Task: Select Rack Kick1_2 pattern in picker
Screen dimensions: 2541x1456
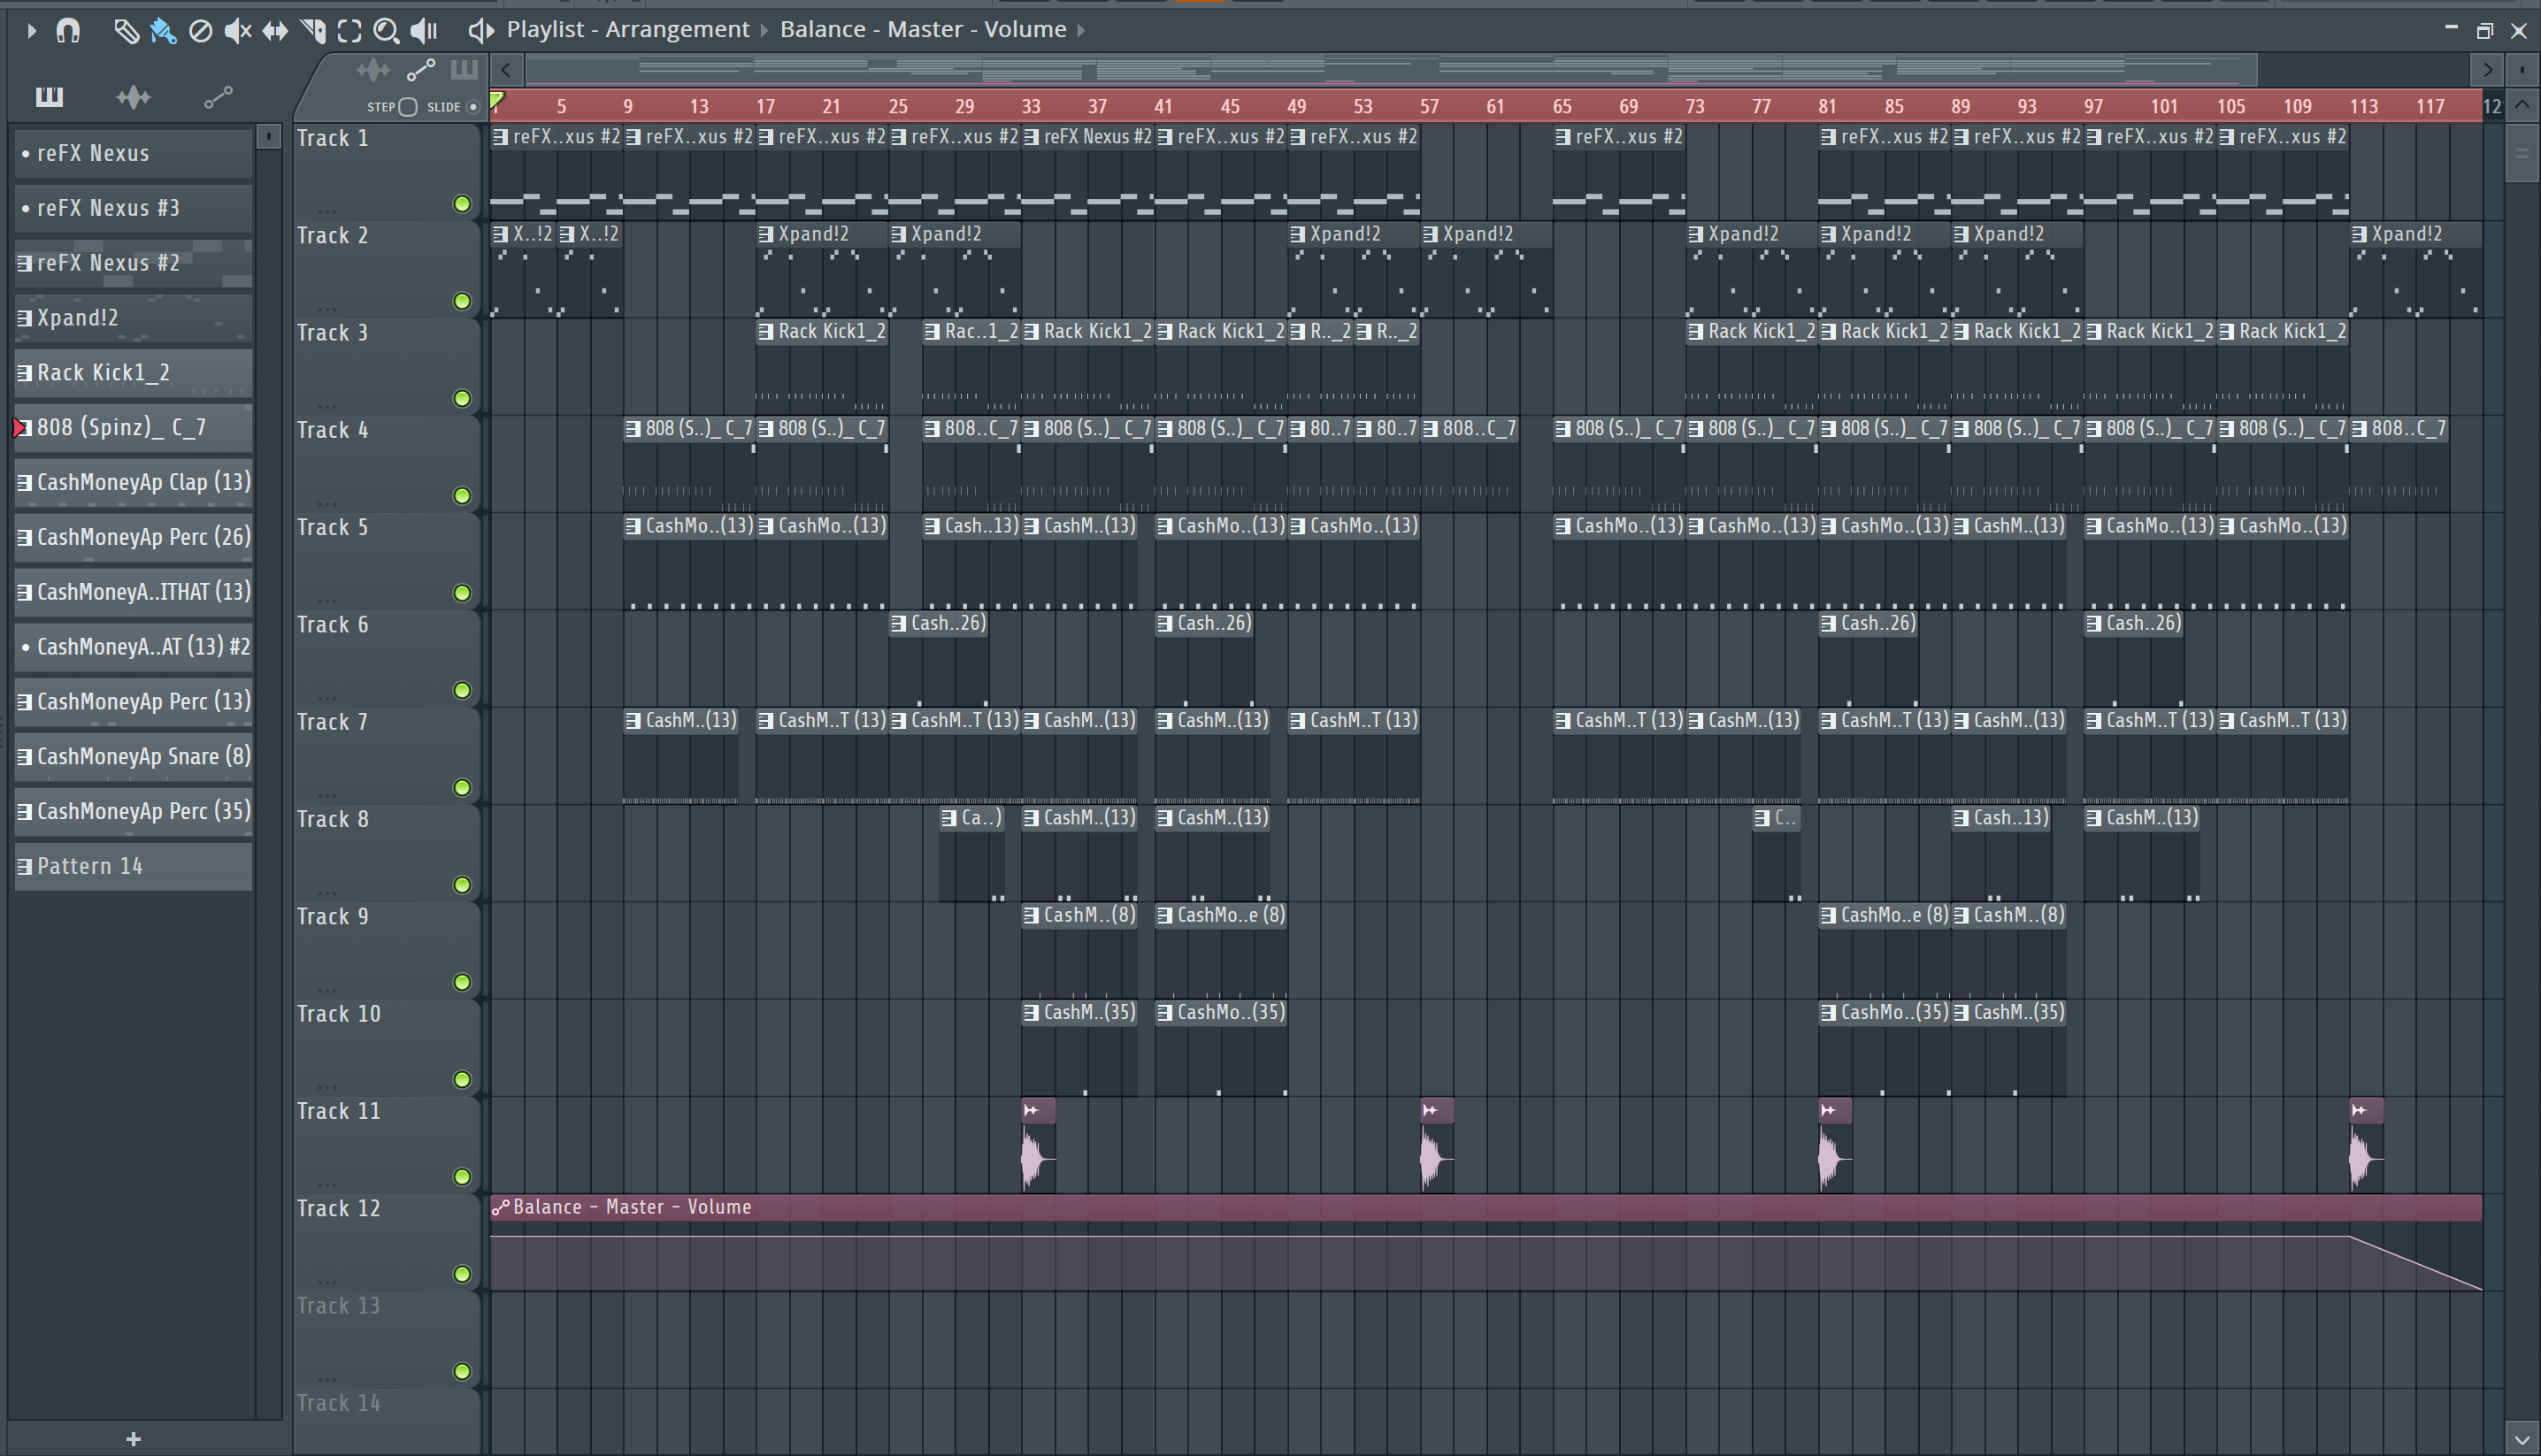Action: pos(133,373)
